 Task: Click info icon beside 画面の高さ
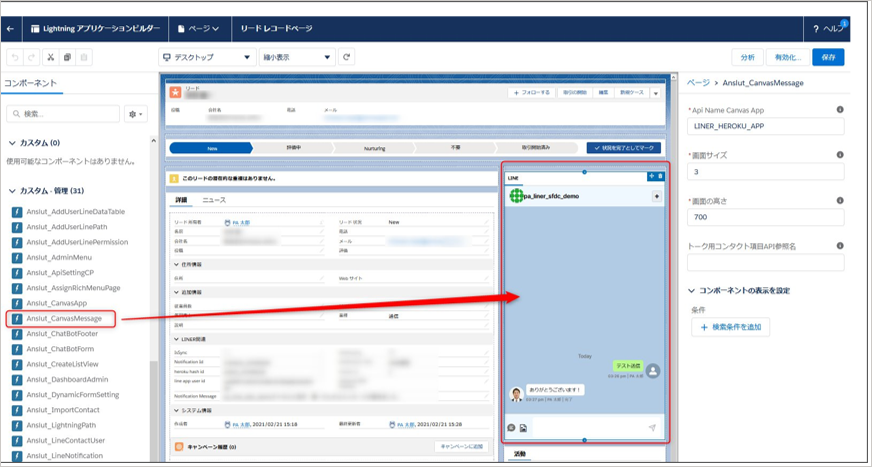pos(840,200)
